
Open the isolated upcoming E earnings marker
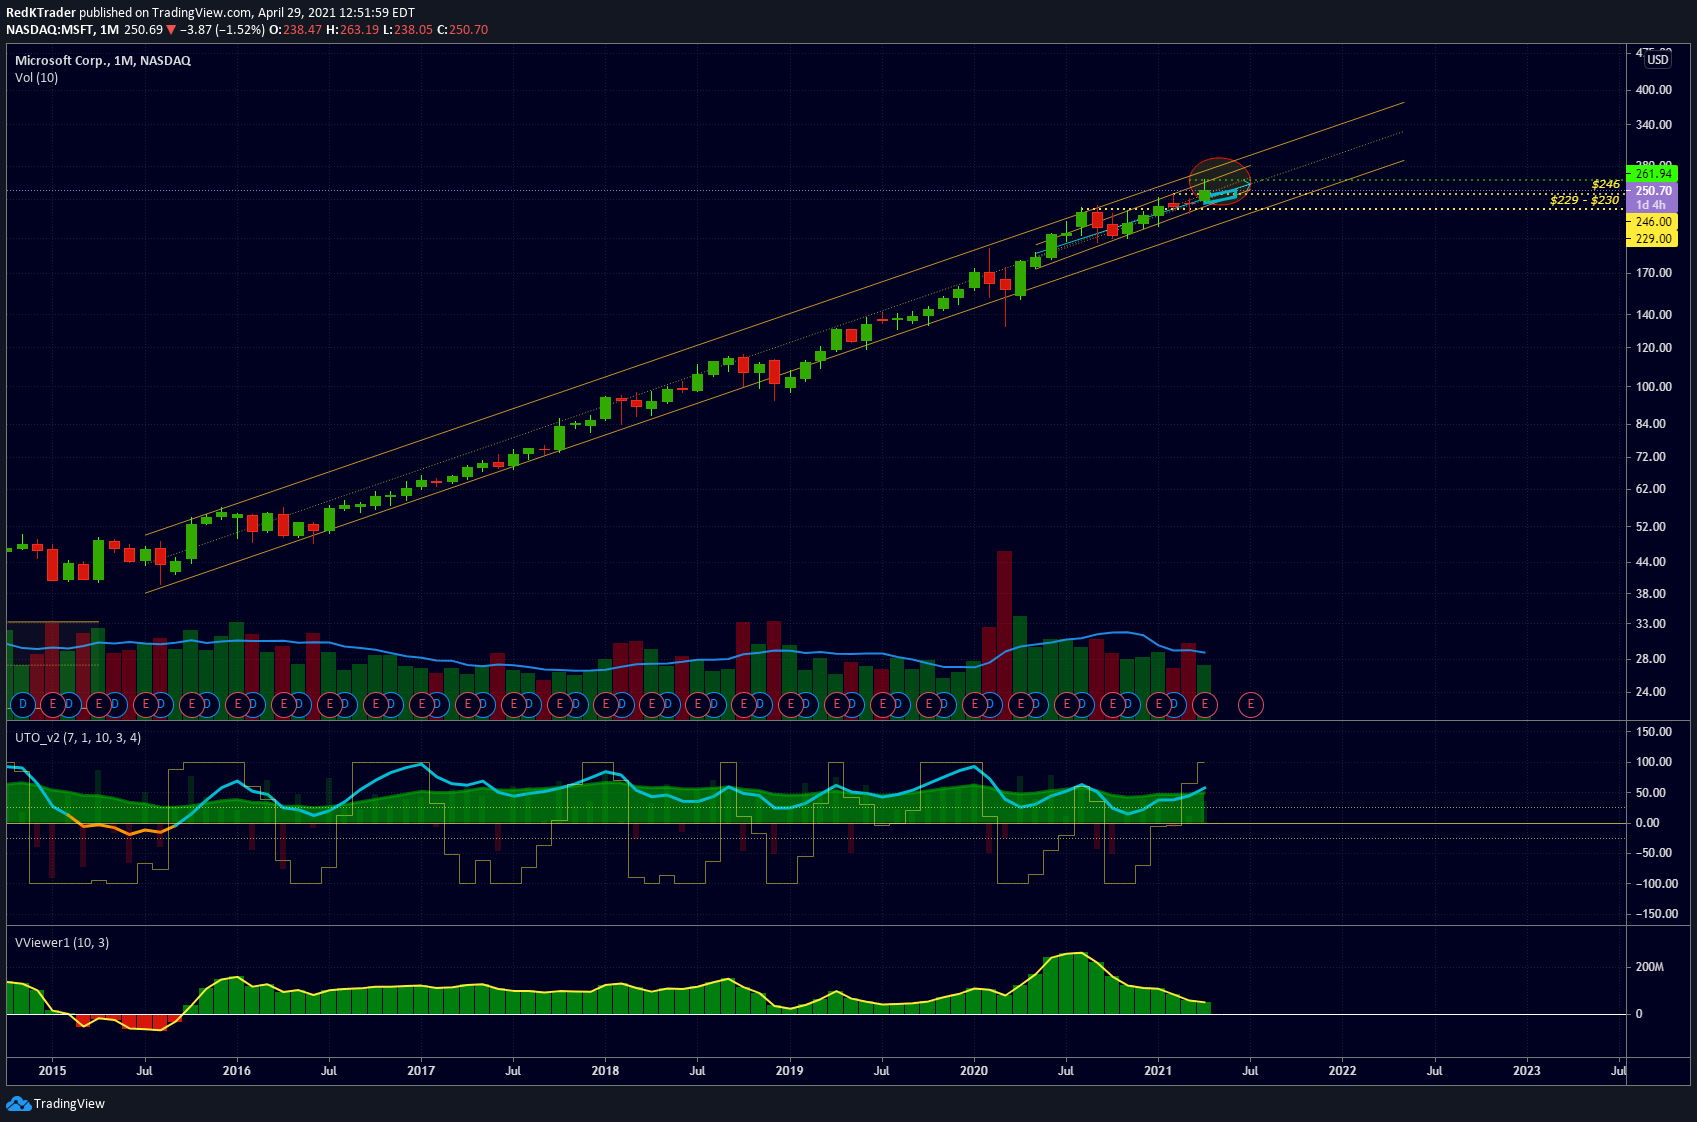click(1250, 705)
